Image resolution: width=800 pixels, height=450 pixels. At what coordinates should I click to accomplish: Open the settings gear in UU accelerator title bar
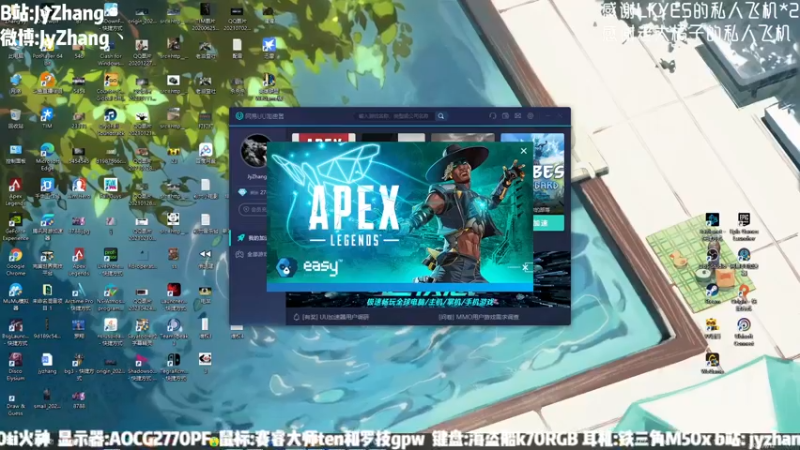point(531,116)
